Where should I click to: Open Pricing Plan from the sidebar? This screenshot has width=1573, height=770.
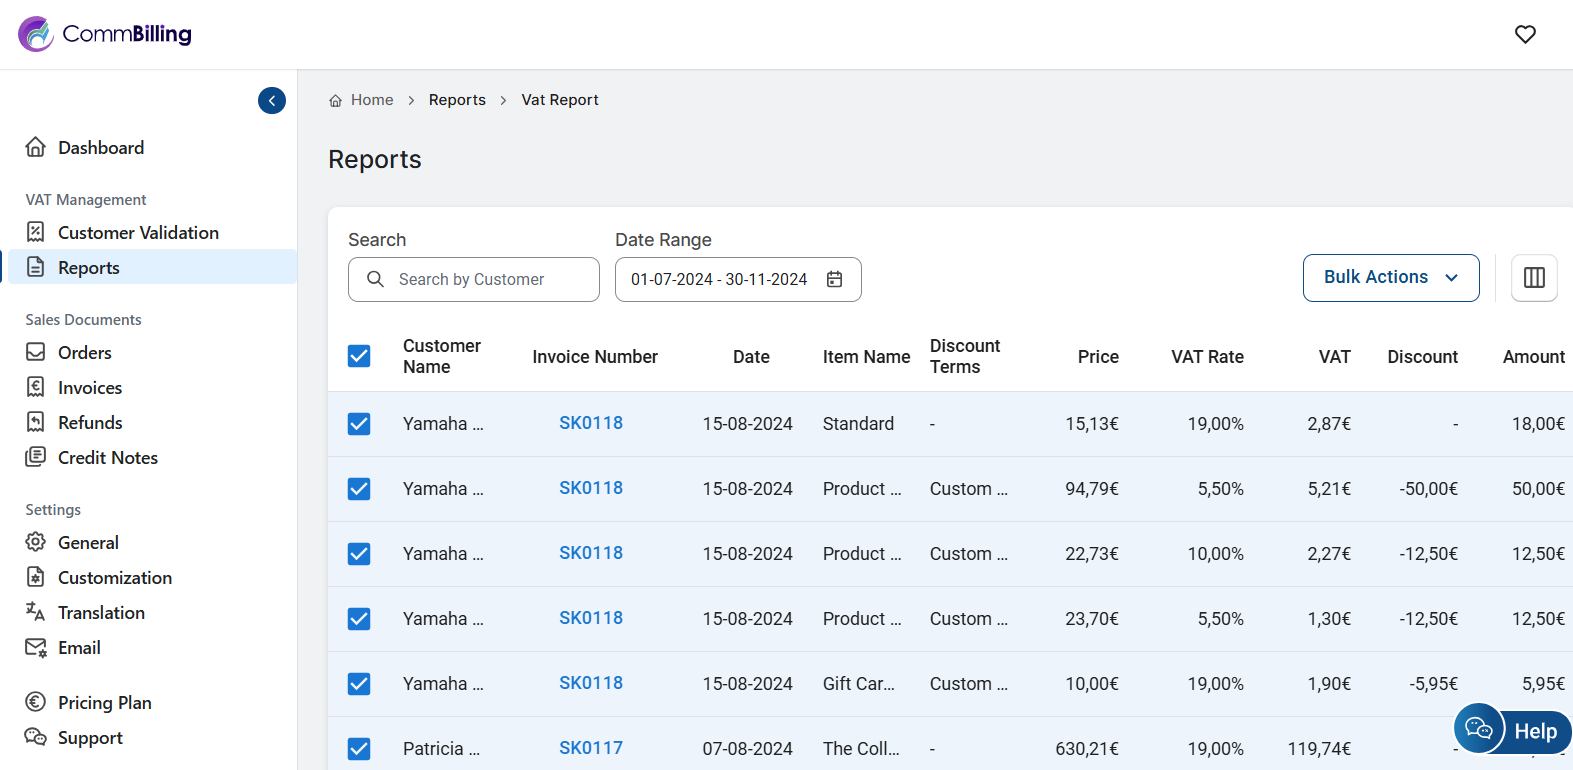[105, 703]
